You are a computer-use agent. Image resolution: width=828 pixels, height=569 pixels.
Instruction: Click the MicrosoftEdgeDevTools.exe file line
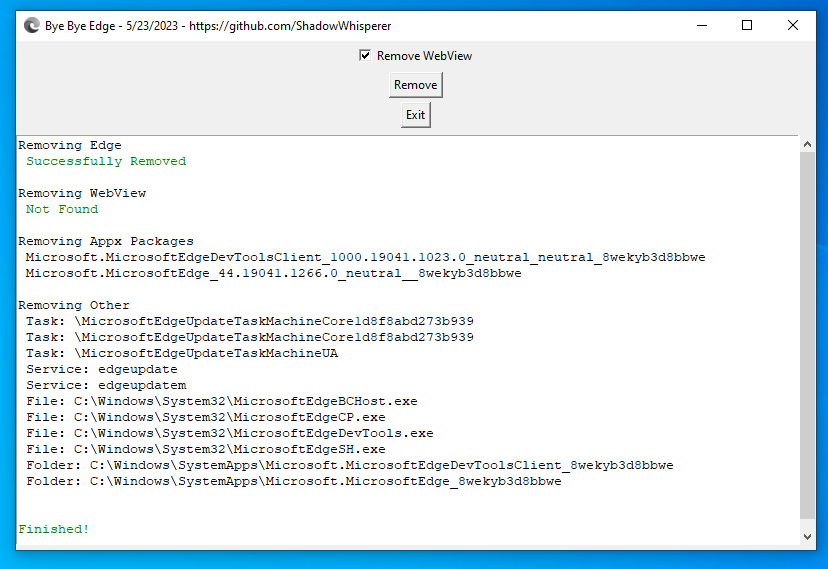(230, 433)
